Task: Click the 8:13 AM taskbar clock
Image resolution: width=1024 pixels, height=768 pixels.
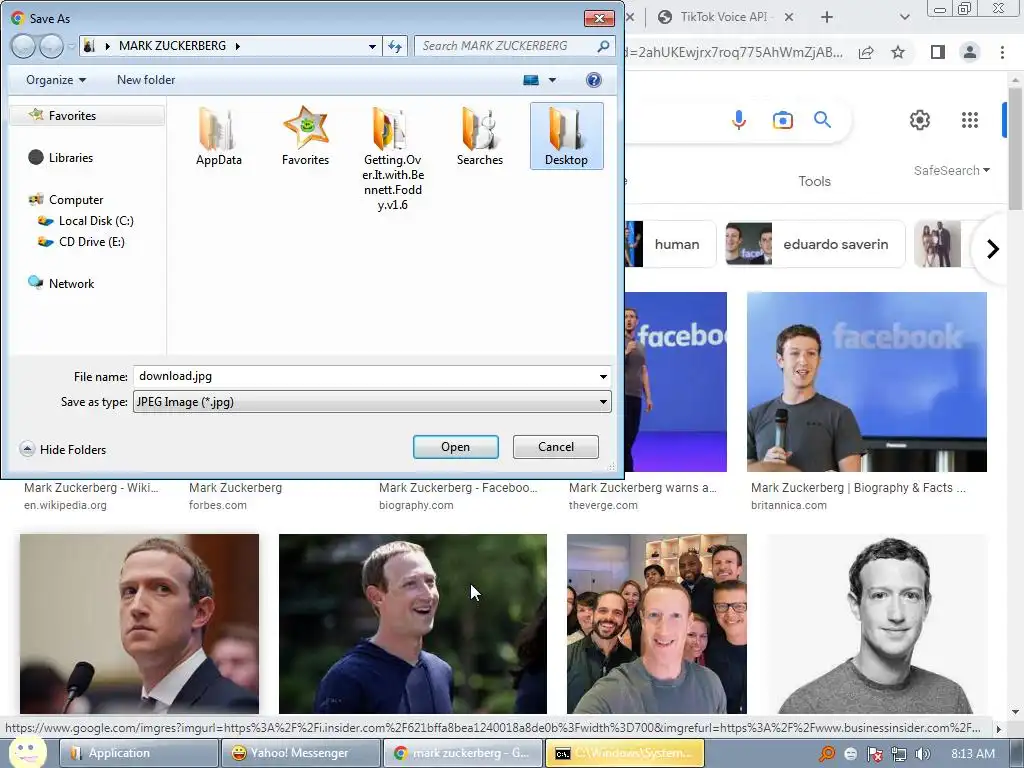Action: click(x=972, y=754)
